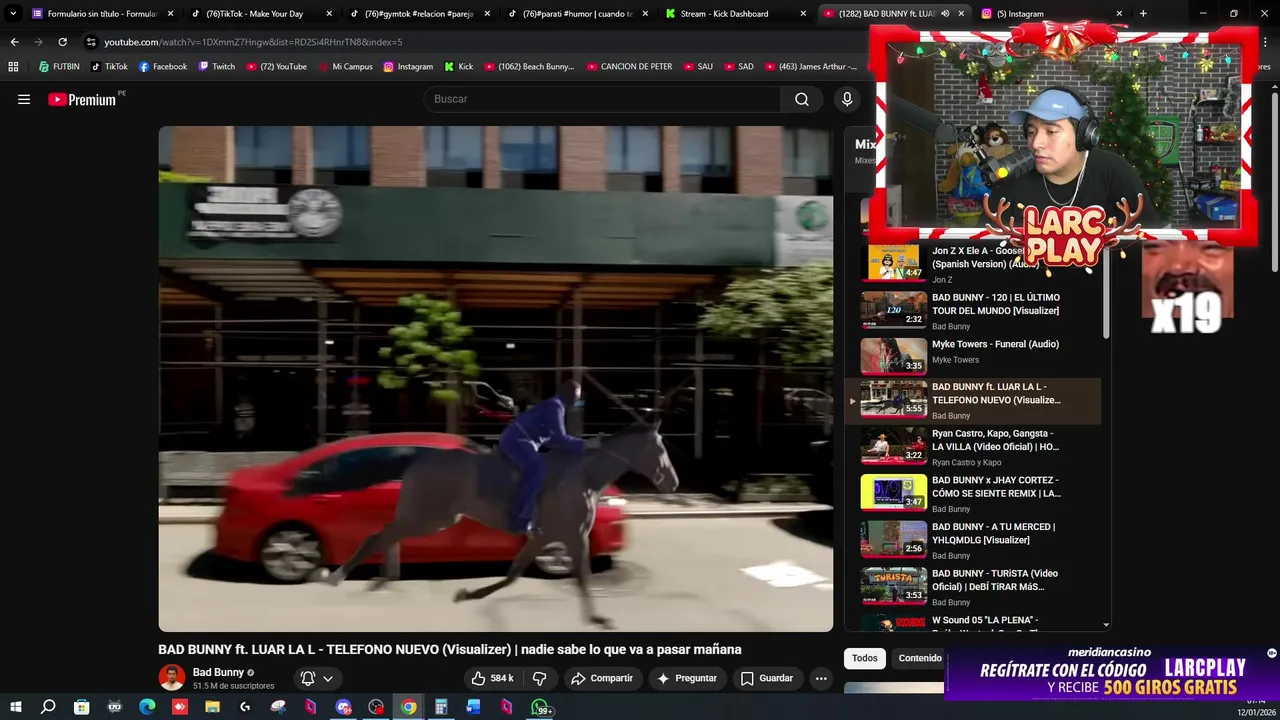Open FUTBIN bookmark
Screen dimensions: 1280x720
point(59,67)
